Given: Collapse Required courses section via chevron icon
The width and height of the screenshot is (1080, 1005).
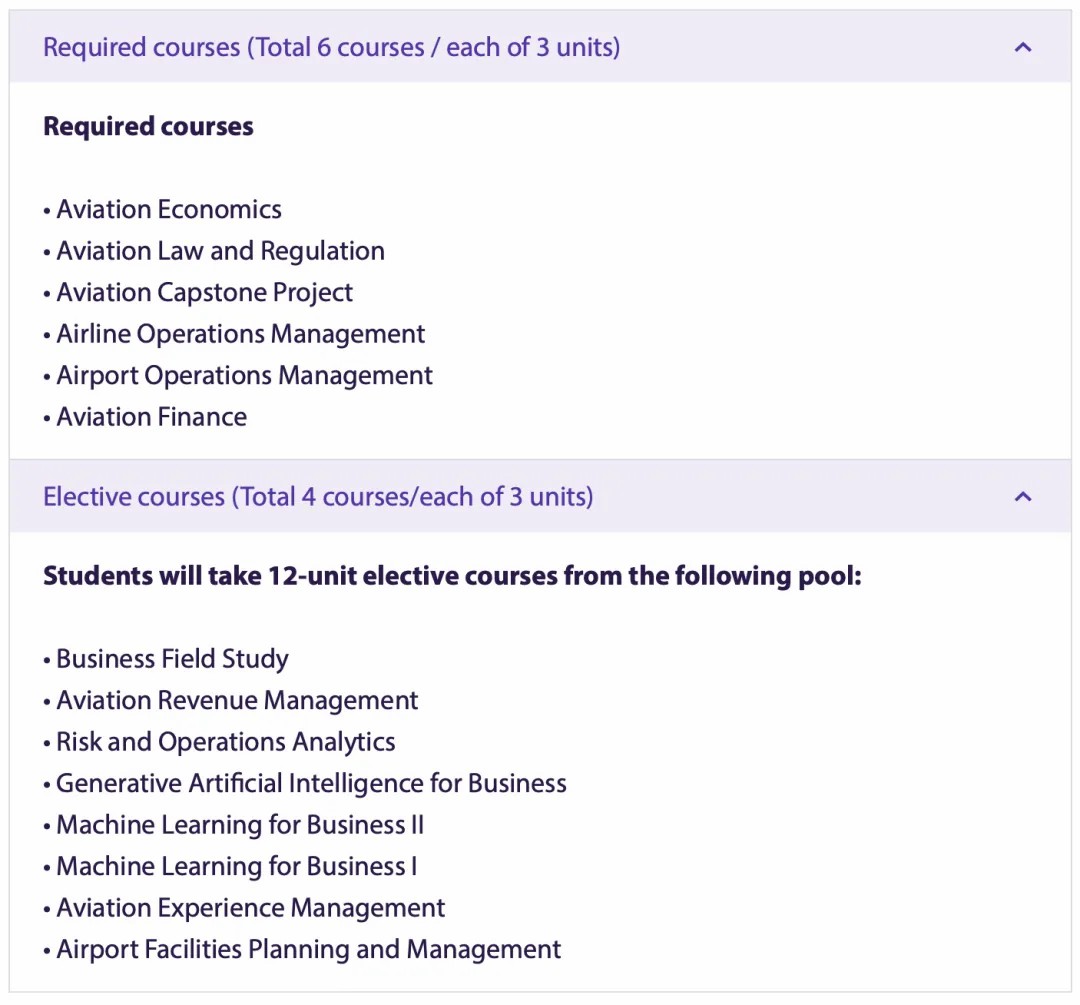Looking at the screenshot, I should 1022,47.
